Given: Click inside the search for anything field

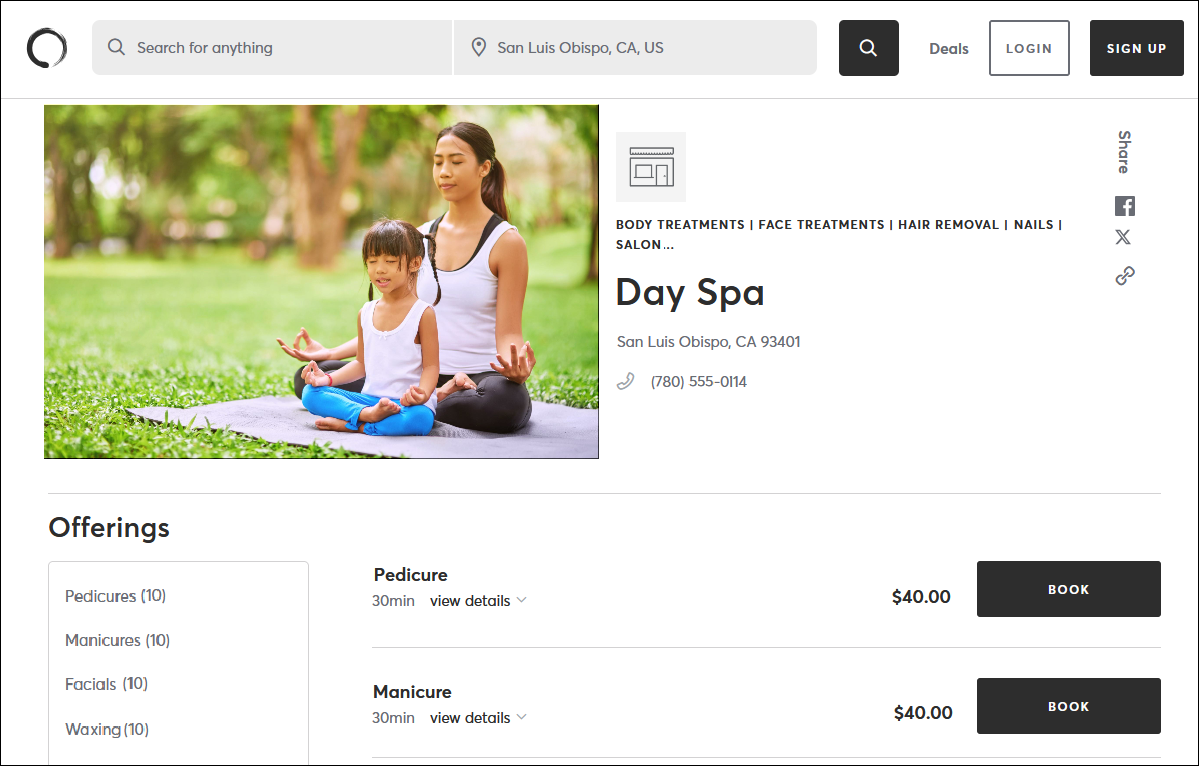Looking at the screenshot, I should pyautogui.click(x=270, y=47).
